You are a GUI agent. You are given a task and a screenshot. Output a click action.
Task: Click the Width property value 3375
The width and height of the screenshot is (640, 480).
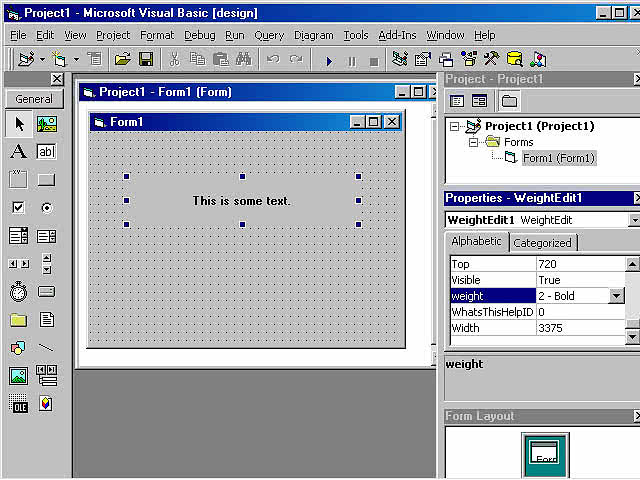[x=580, y=328]
